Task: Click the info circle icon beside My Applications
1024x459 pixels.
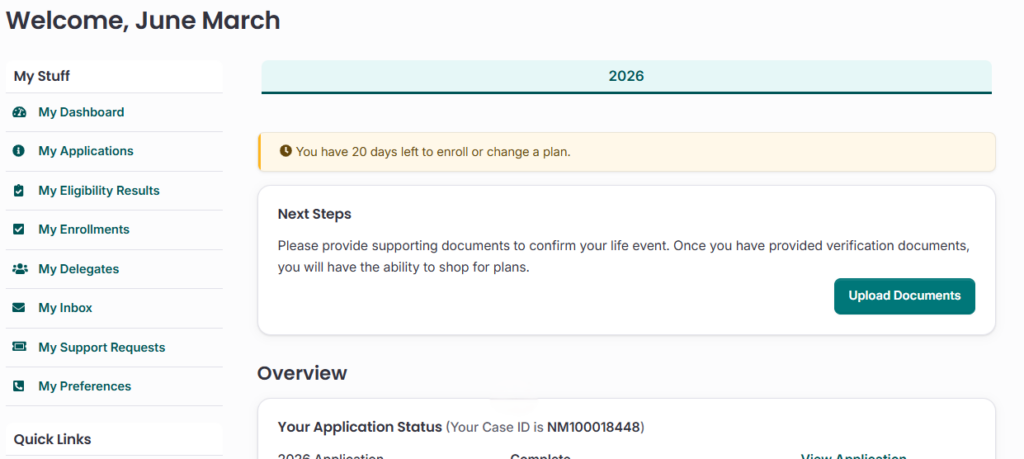Action: (x=19, y=151)
